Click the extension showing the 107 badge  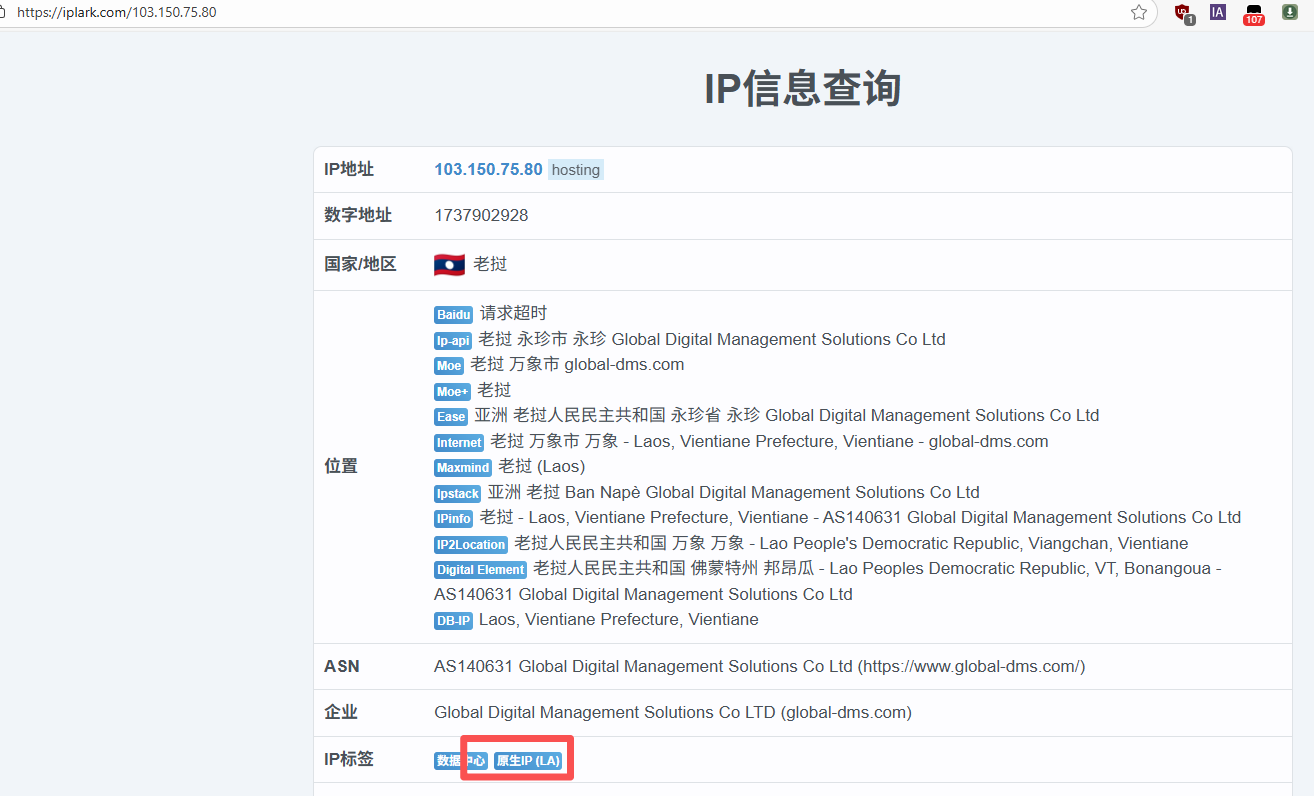[1253, 14]
